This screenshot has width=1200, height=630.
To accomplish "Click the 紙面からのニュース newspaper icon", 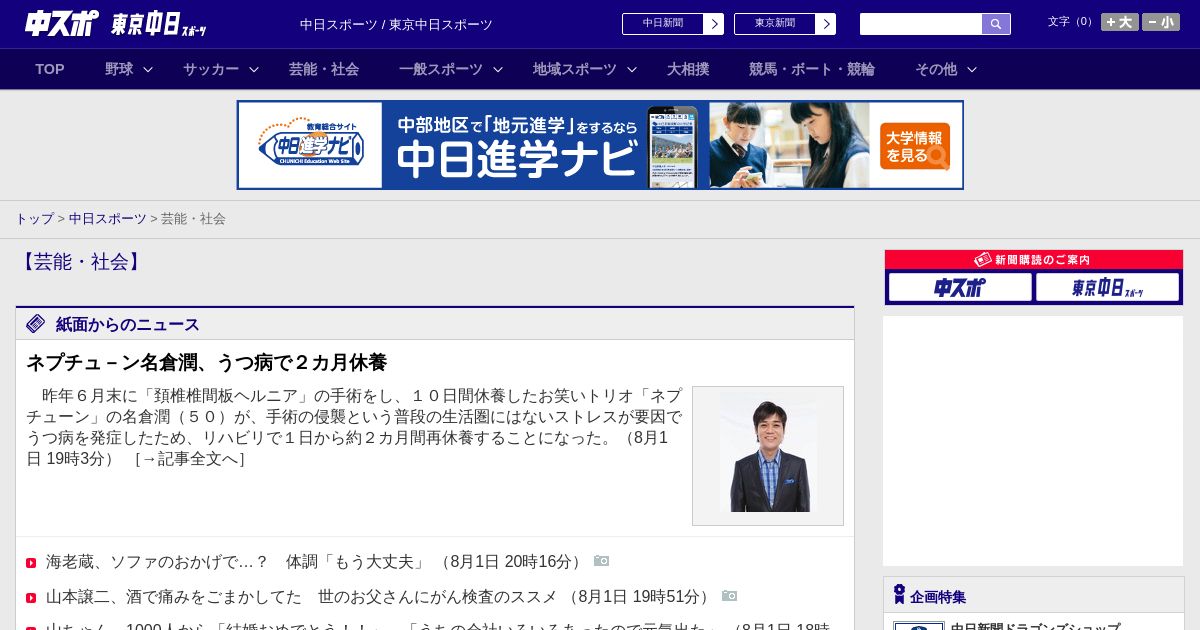I will click(x=36, y=324).
